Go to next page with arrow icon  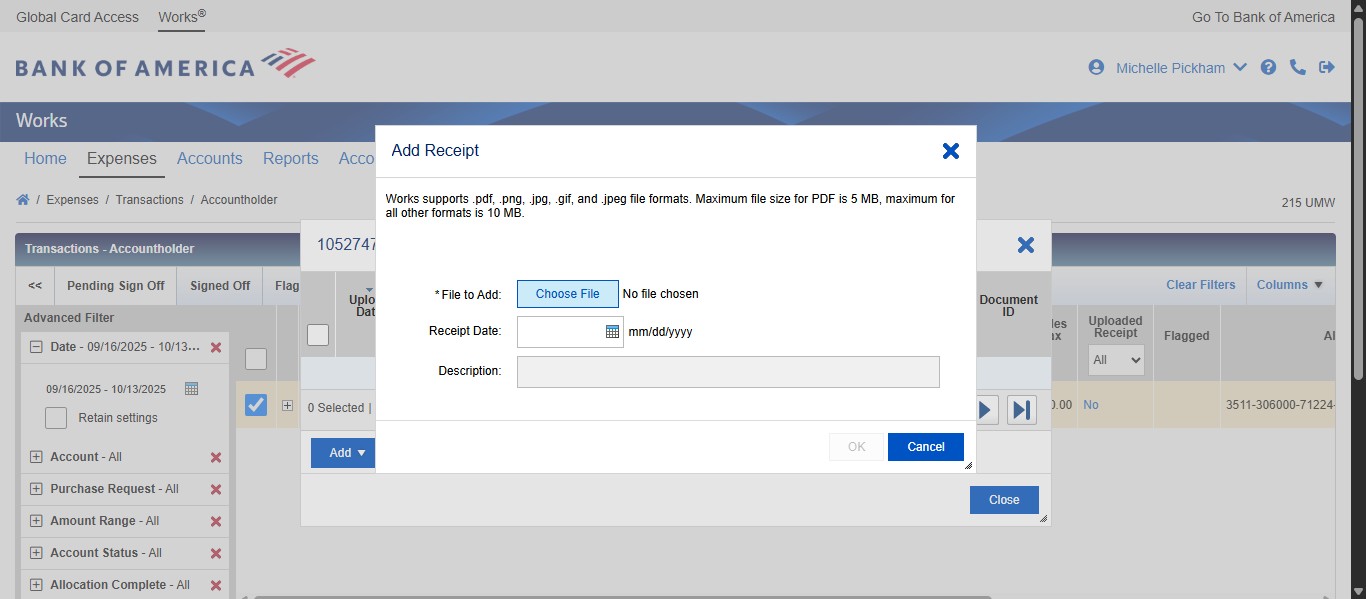(985, 409)
